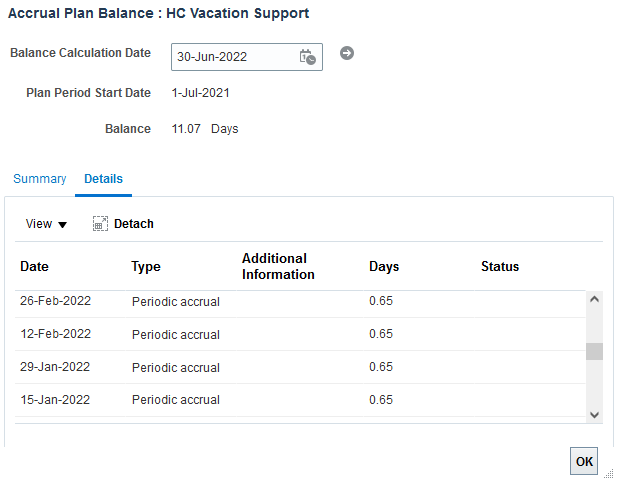This screenshot has width=620, height=484.
Task: Select the 26-Feb-2022 periodic accrual row
Action: coord(300,301)
